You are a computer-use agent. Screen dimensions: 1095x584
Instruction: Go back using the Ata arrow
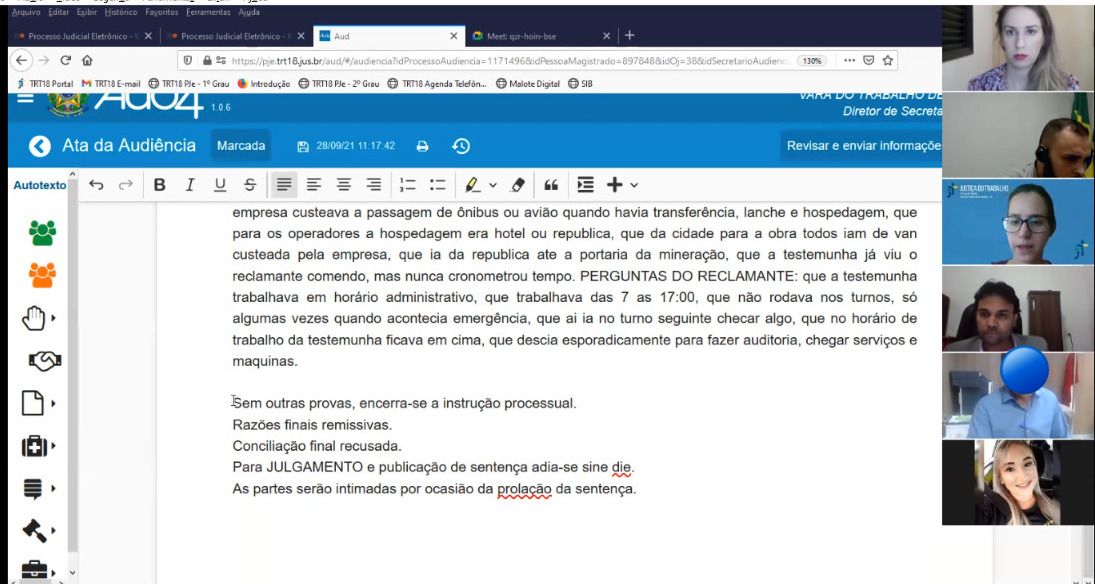[40, 146]
